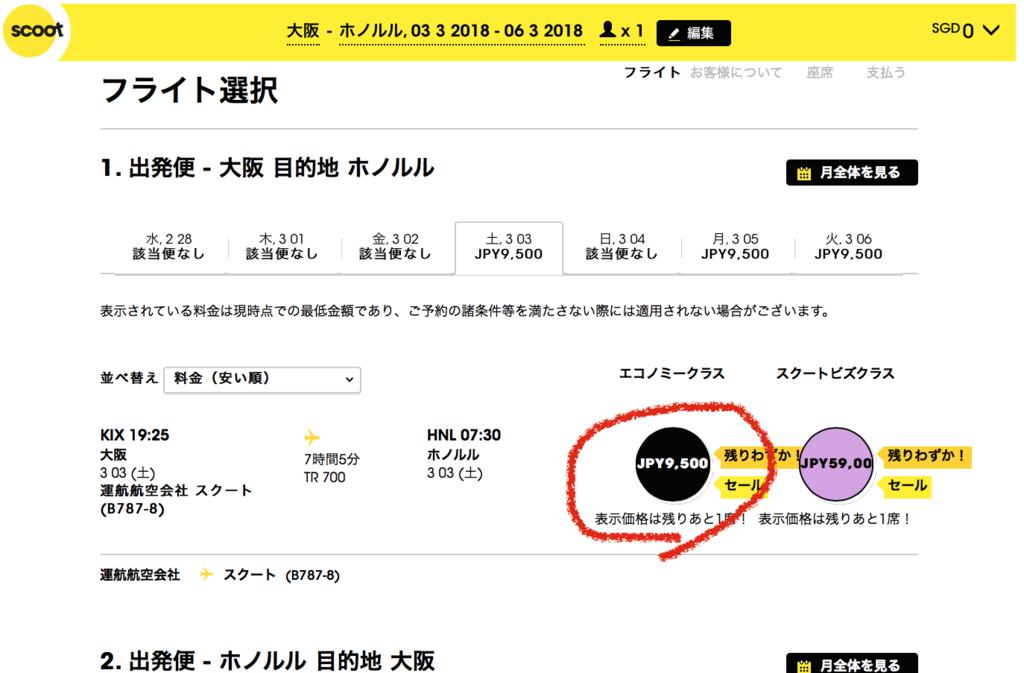Click 月全体を見る for the outbound flight
Screen dimensions: 1024x673
point(852,172)
